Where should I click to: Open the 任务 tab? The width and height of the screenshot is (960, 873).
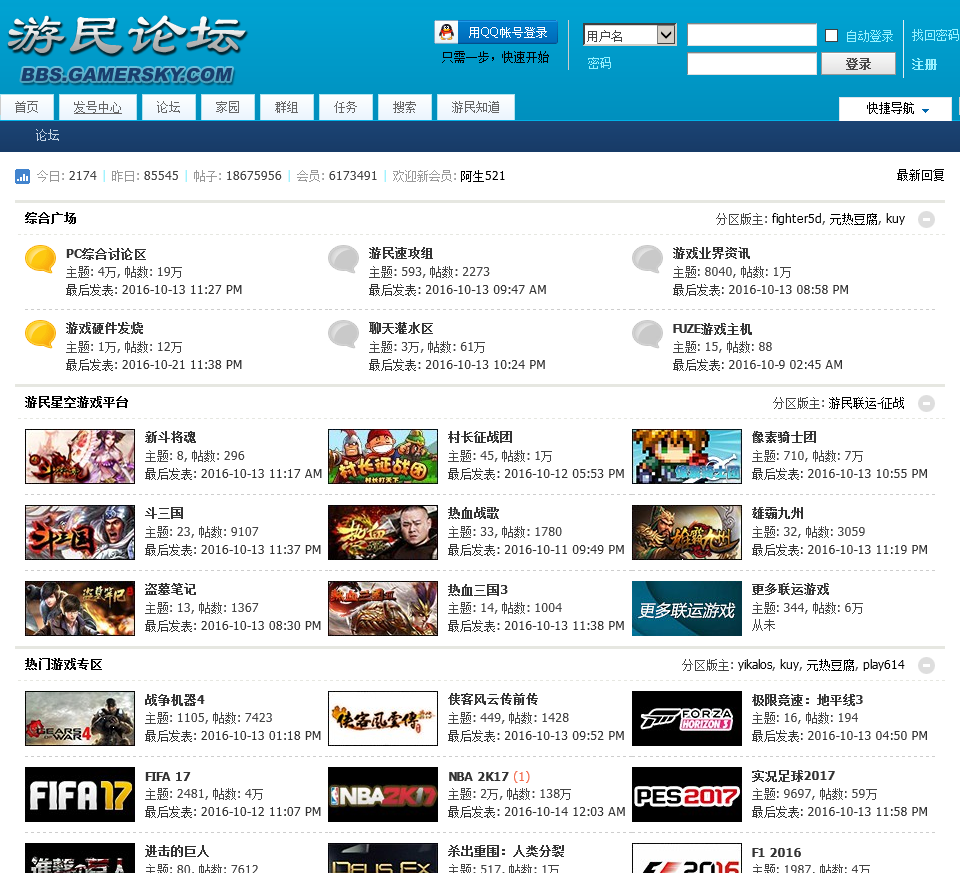pyautogui.click(x=345, y=107)
